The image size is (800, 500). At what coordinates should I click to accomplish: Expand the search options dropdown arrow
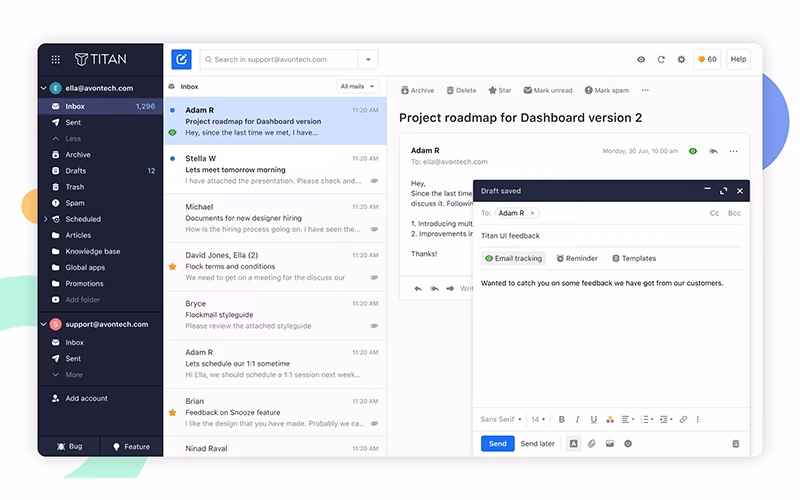(x=368, y=60)
